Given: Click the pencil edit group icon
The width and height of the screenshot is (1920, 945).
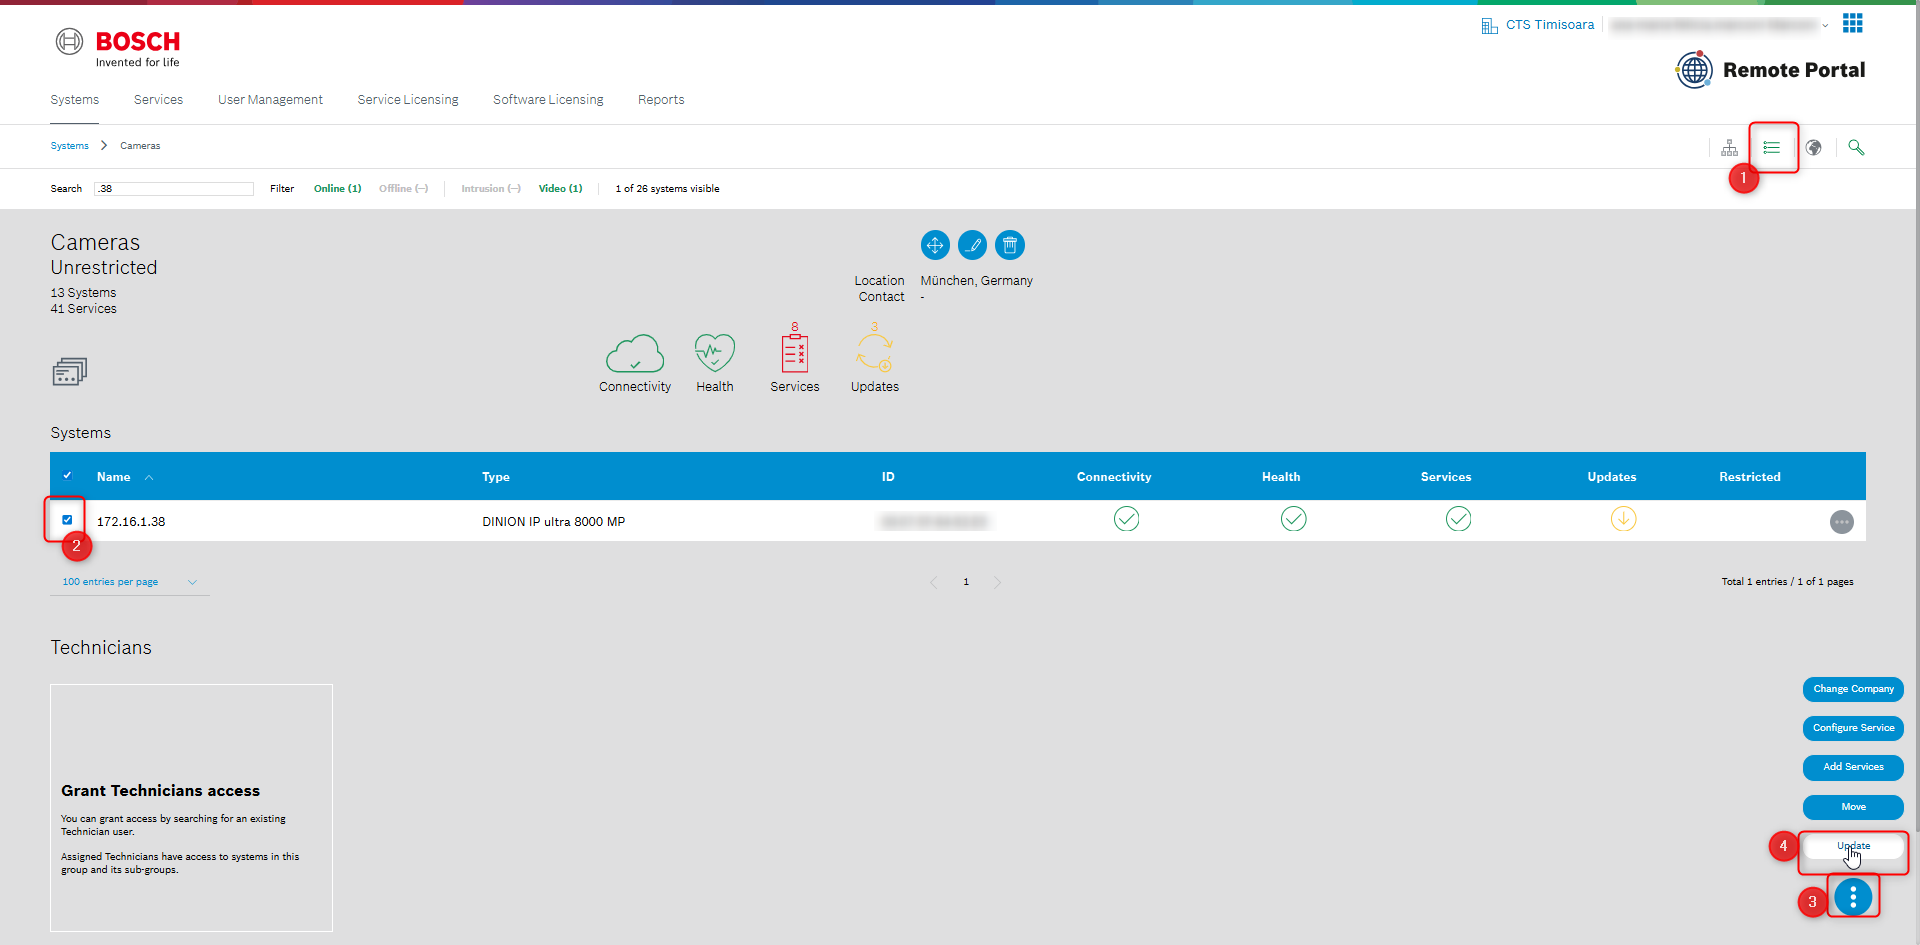Looking at the screenshot, I should point(972,245).
